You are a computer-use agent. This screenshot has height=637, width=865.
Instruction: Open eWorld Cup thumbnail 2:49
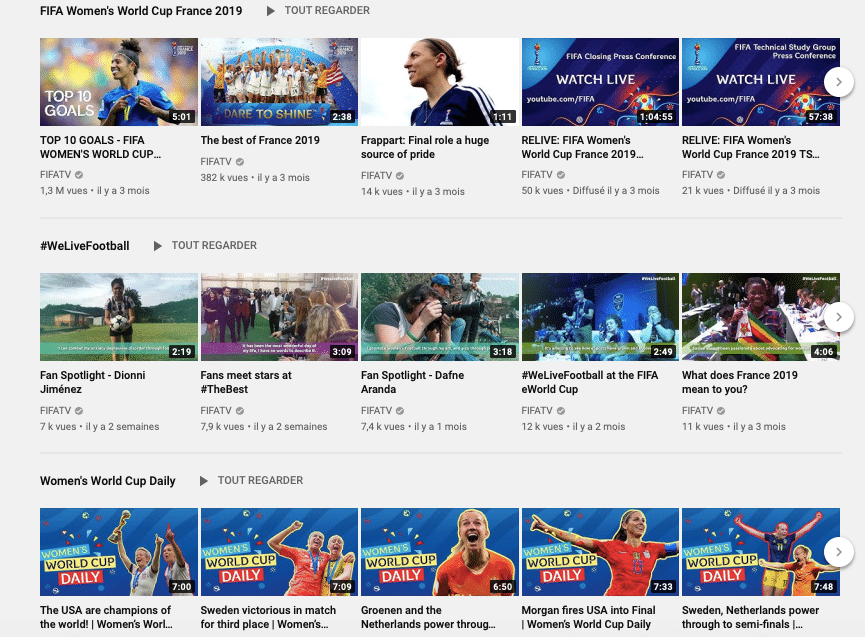click(x=600, y=317)
